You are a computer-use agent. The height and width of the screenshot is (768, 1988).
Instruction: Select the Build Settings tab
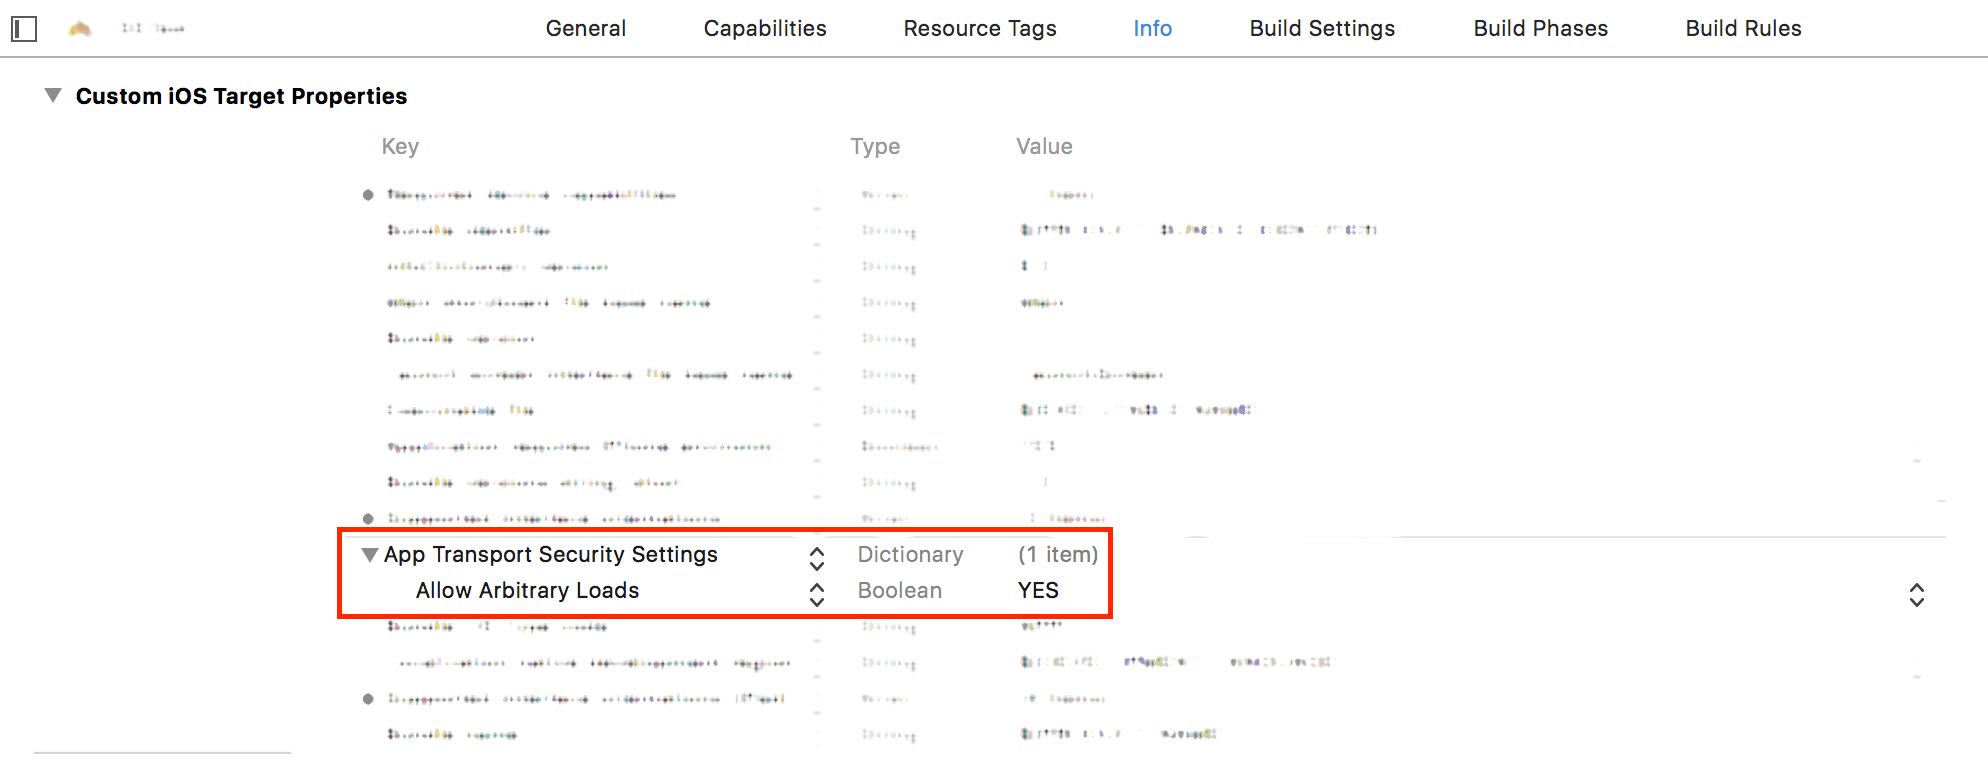pos(1322,29)
